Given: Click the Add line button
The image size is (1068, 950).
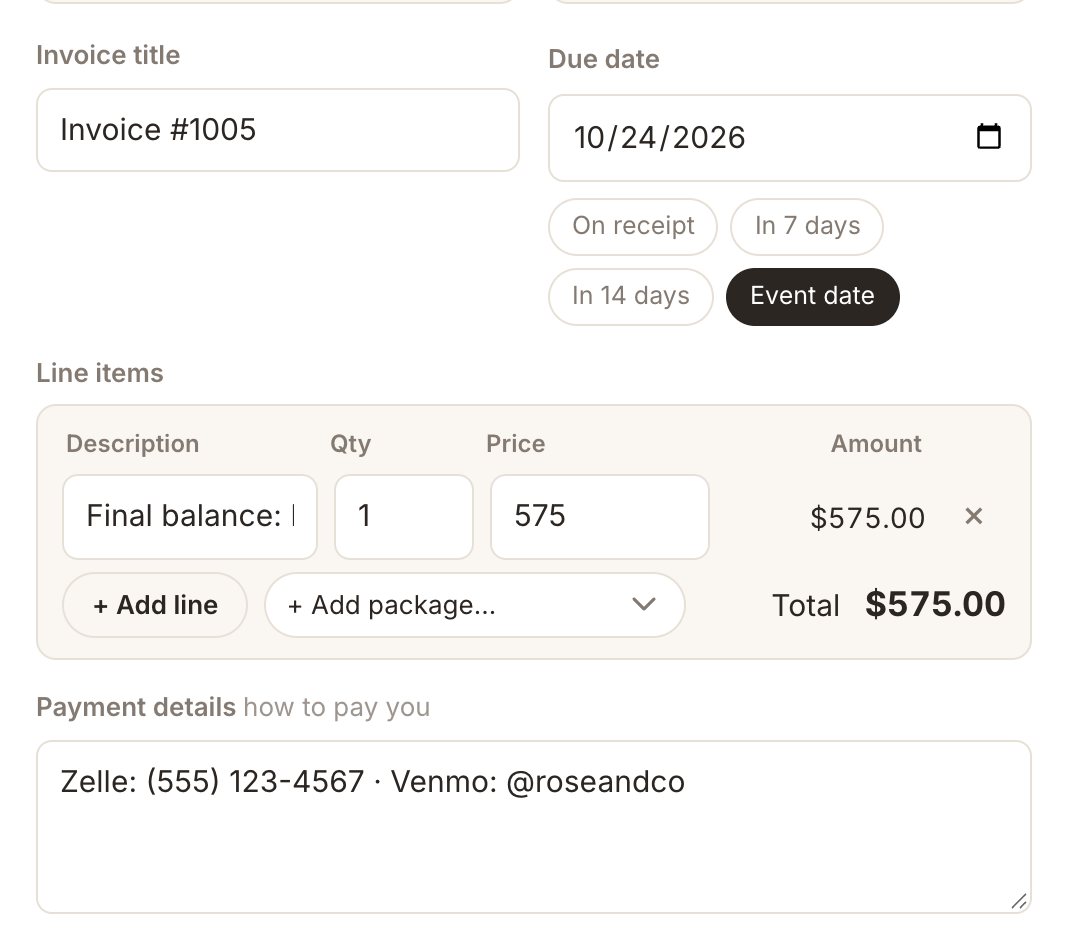Looking at the screenshot, I should click(x=155, y=605).
